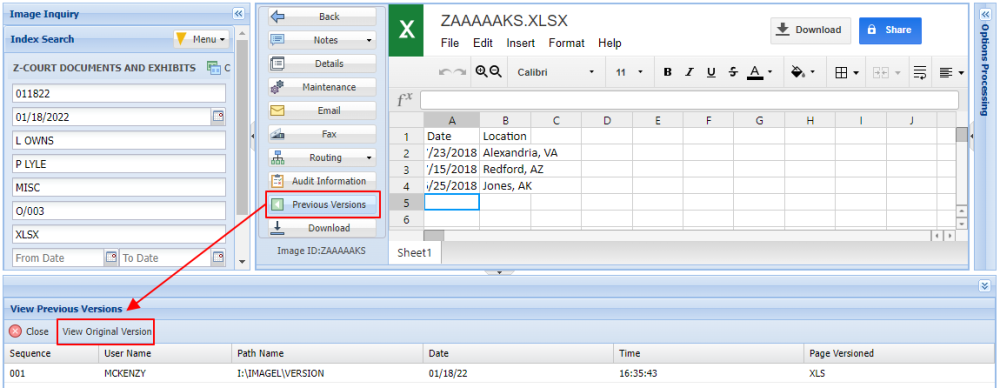Click the blue Share button
Viewport: 1000px width, 388px height.
pos(890,30)
